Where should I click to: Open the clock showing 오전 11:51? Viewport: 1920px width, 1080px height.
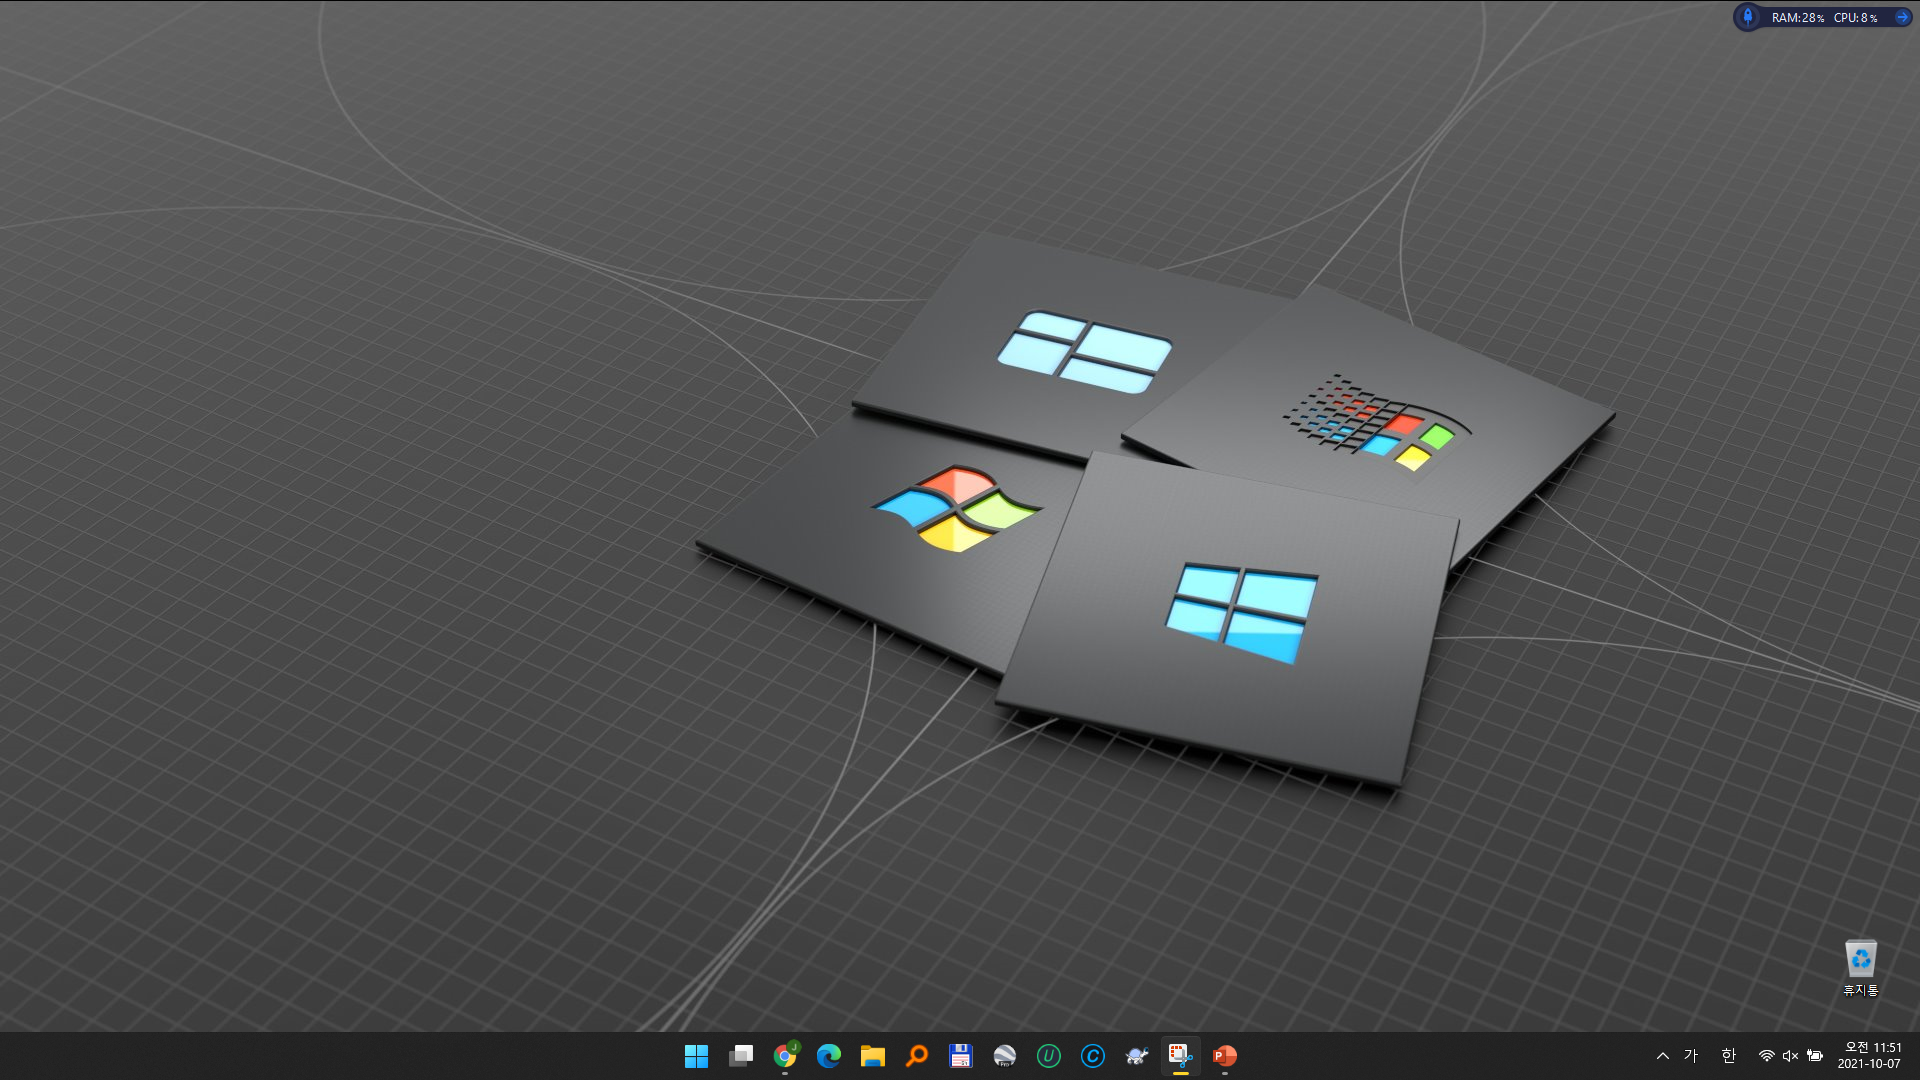[1873, 1048]
